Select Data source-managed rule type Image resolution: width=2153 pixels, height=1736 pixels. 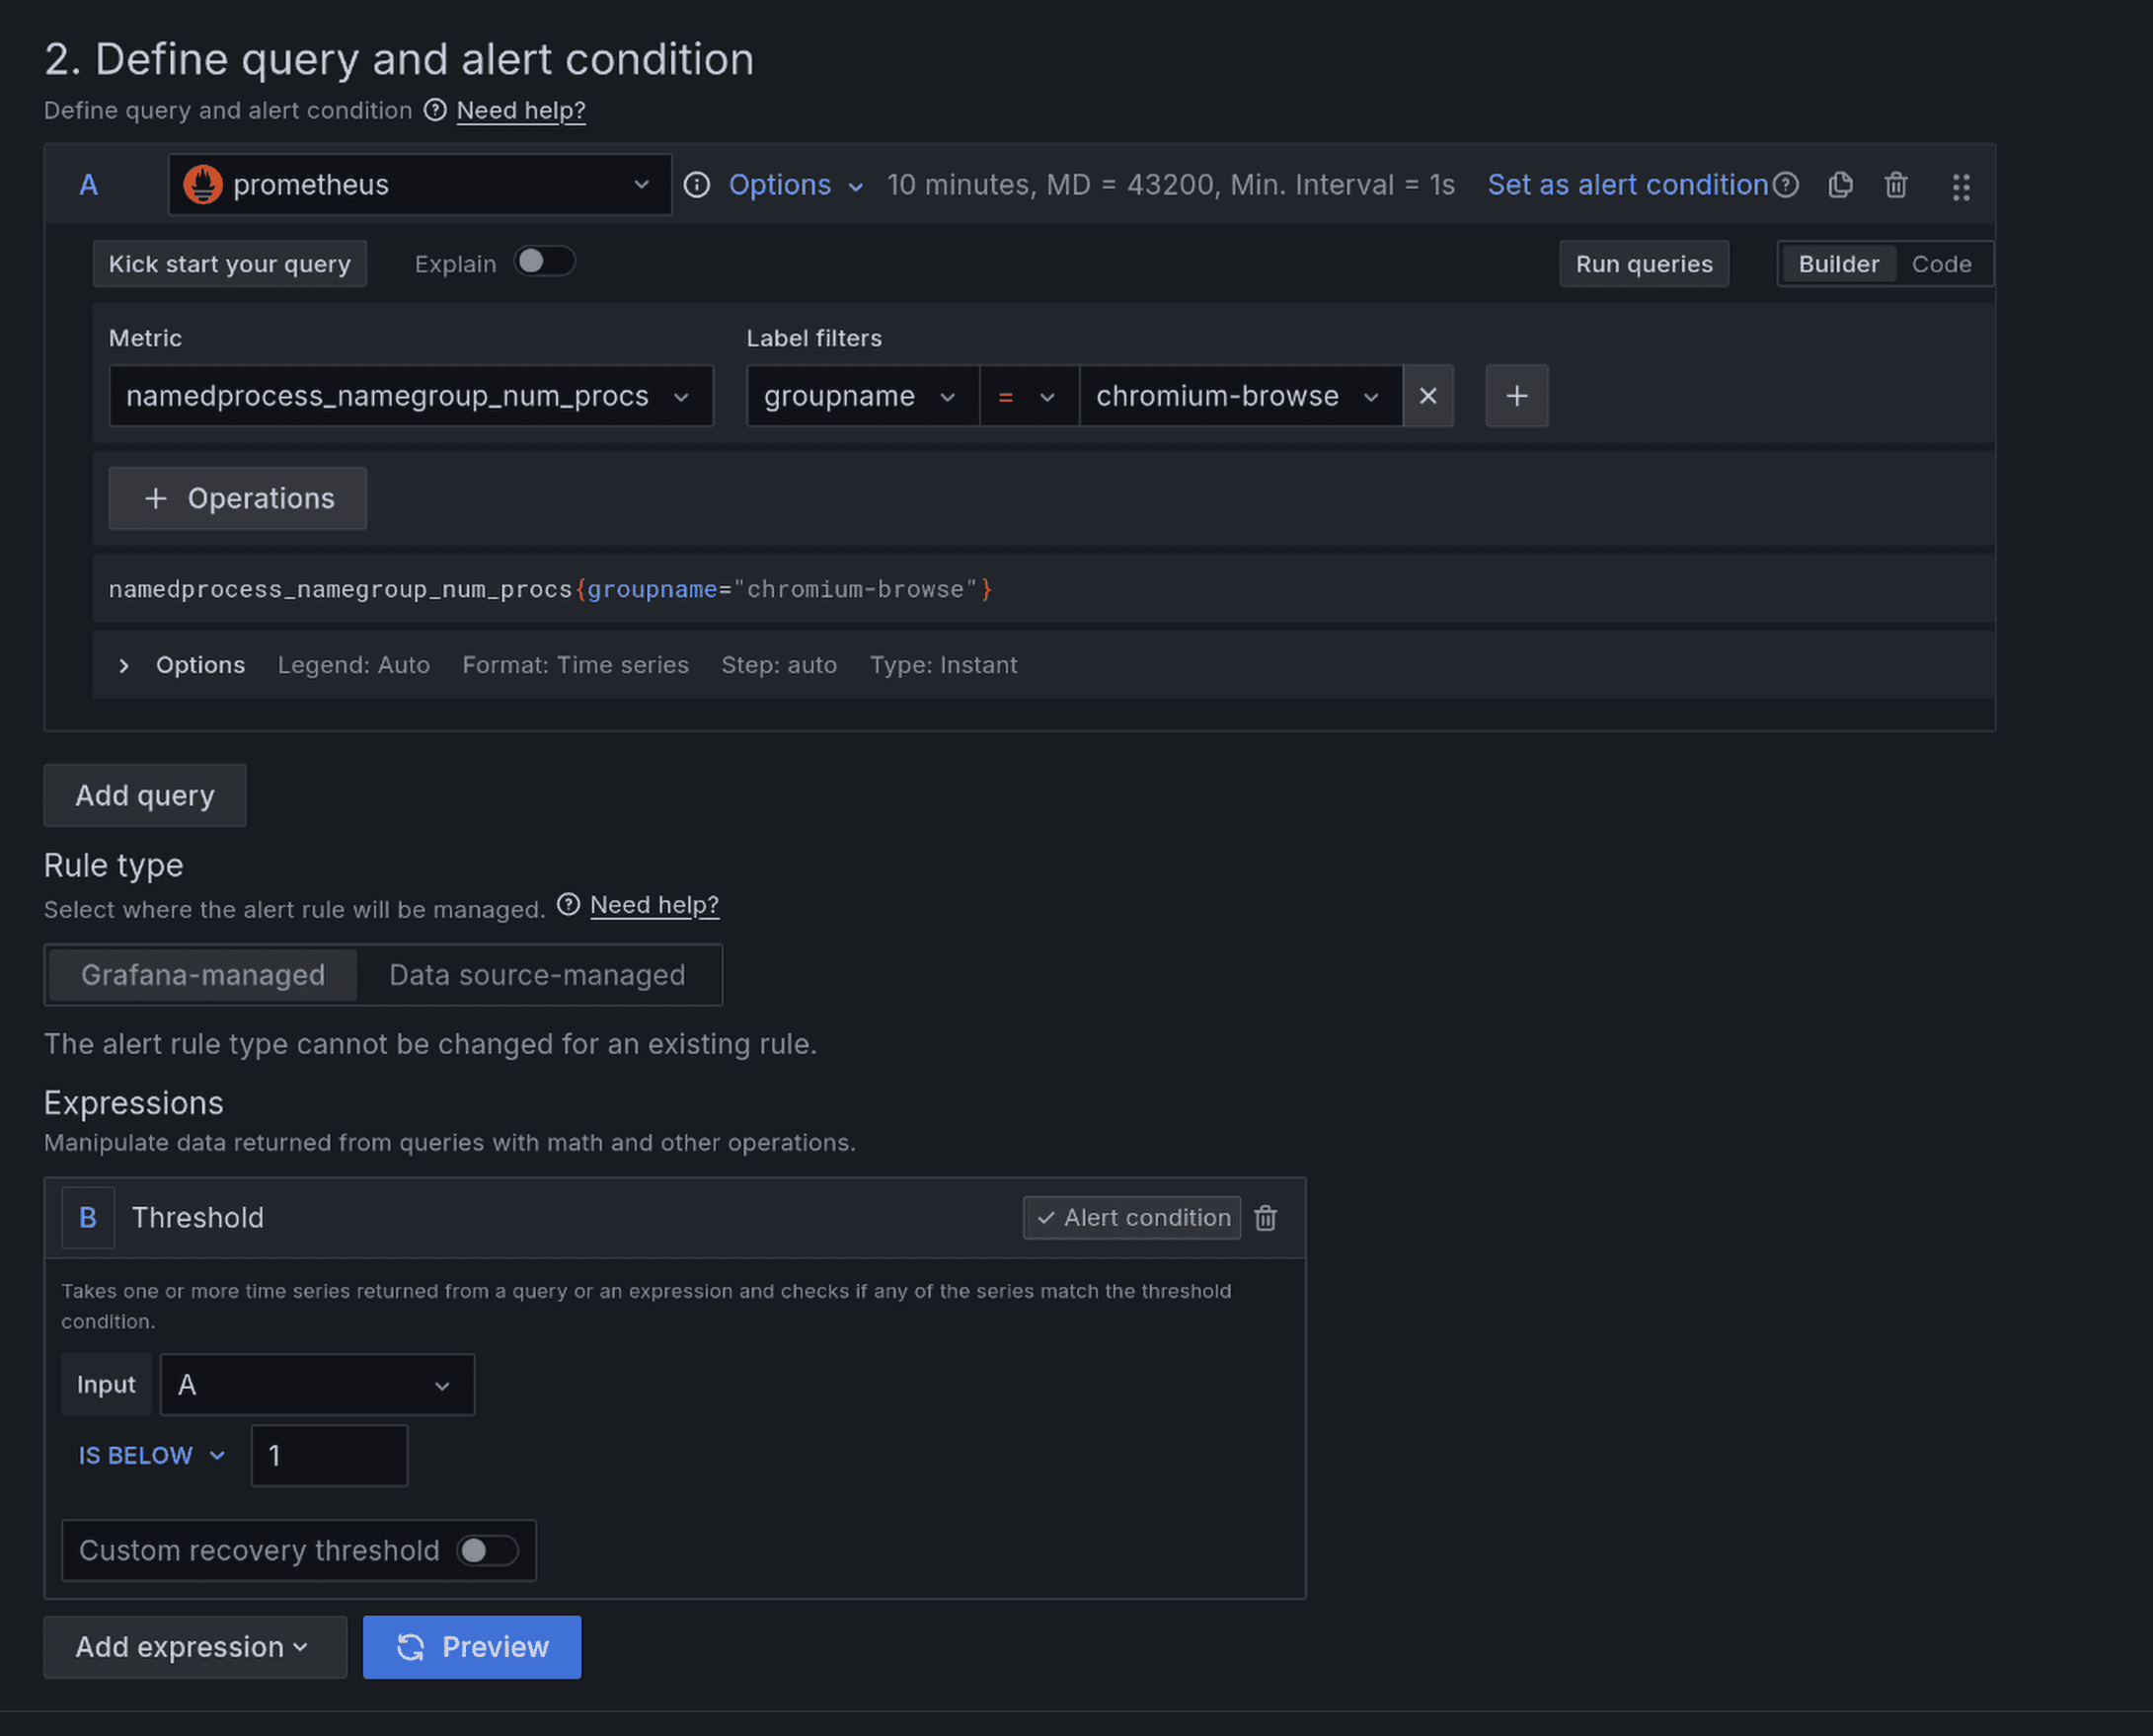click(537, 975)
